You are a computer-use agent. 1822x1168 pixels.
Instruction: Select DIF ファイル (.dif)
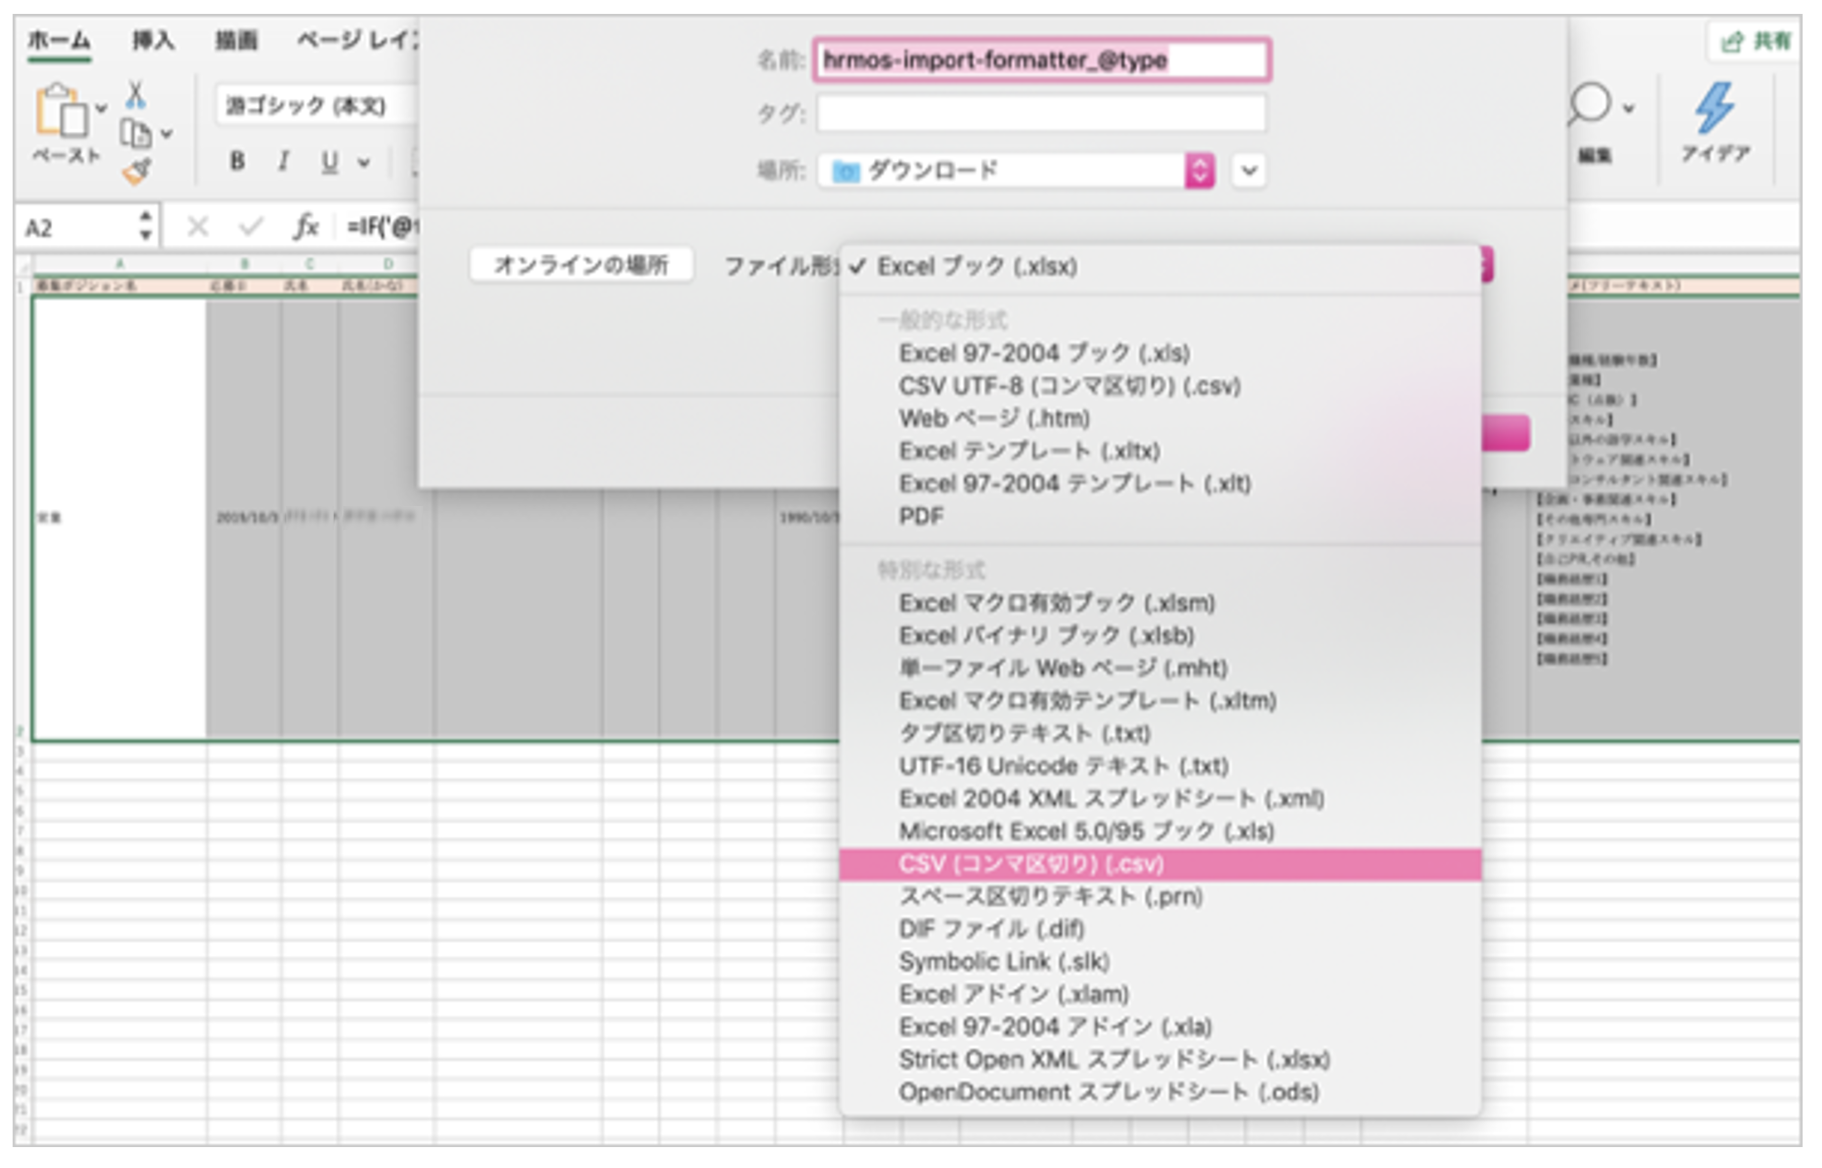pos(1160,929)
